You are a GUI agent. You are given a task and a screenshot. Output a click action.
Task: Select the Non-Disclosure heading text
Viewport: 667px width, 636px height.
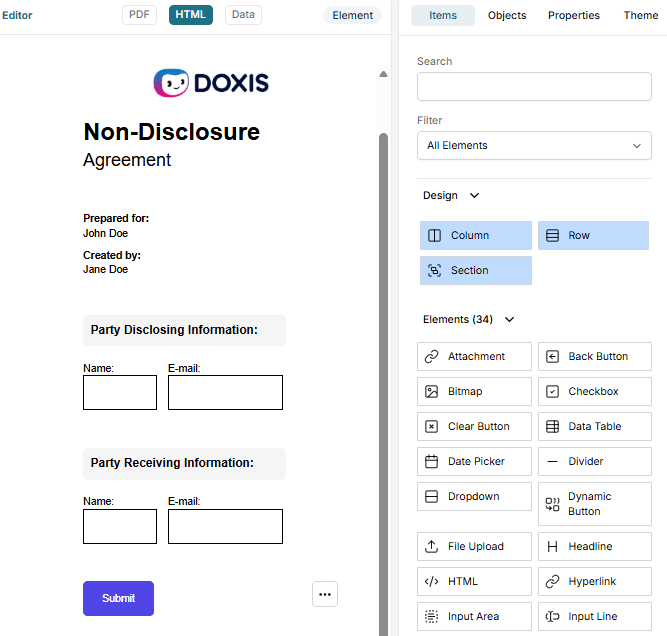[171, 131]
